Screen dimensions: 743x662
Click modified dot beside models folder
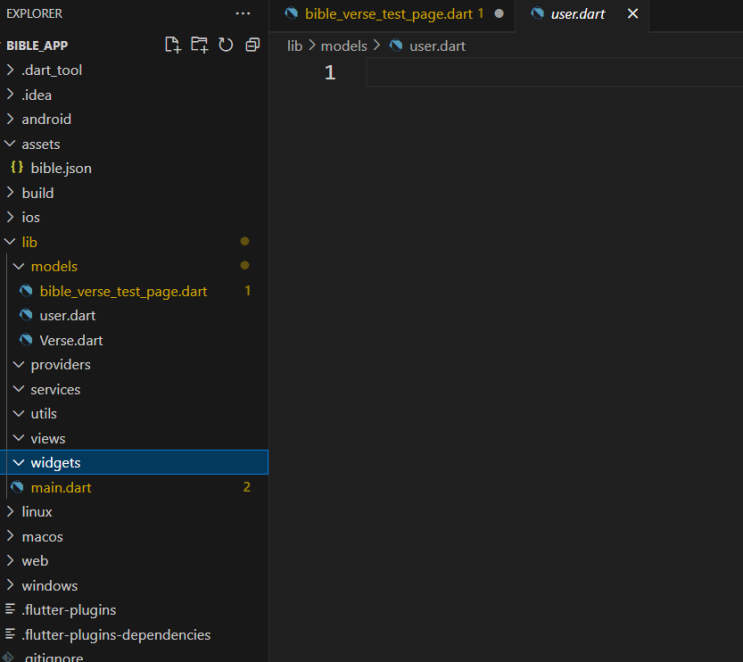pos(245,265)
